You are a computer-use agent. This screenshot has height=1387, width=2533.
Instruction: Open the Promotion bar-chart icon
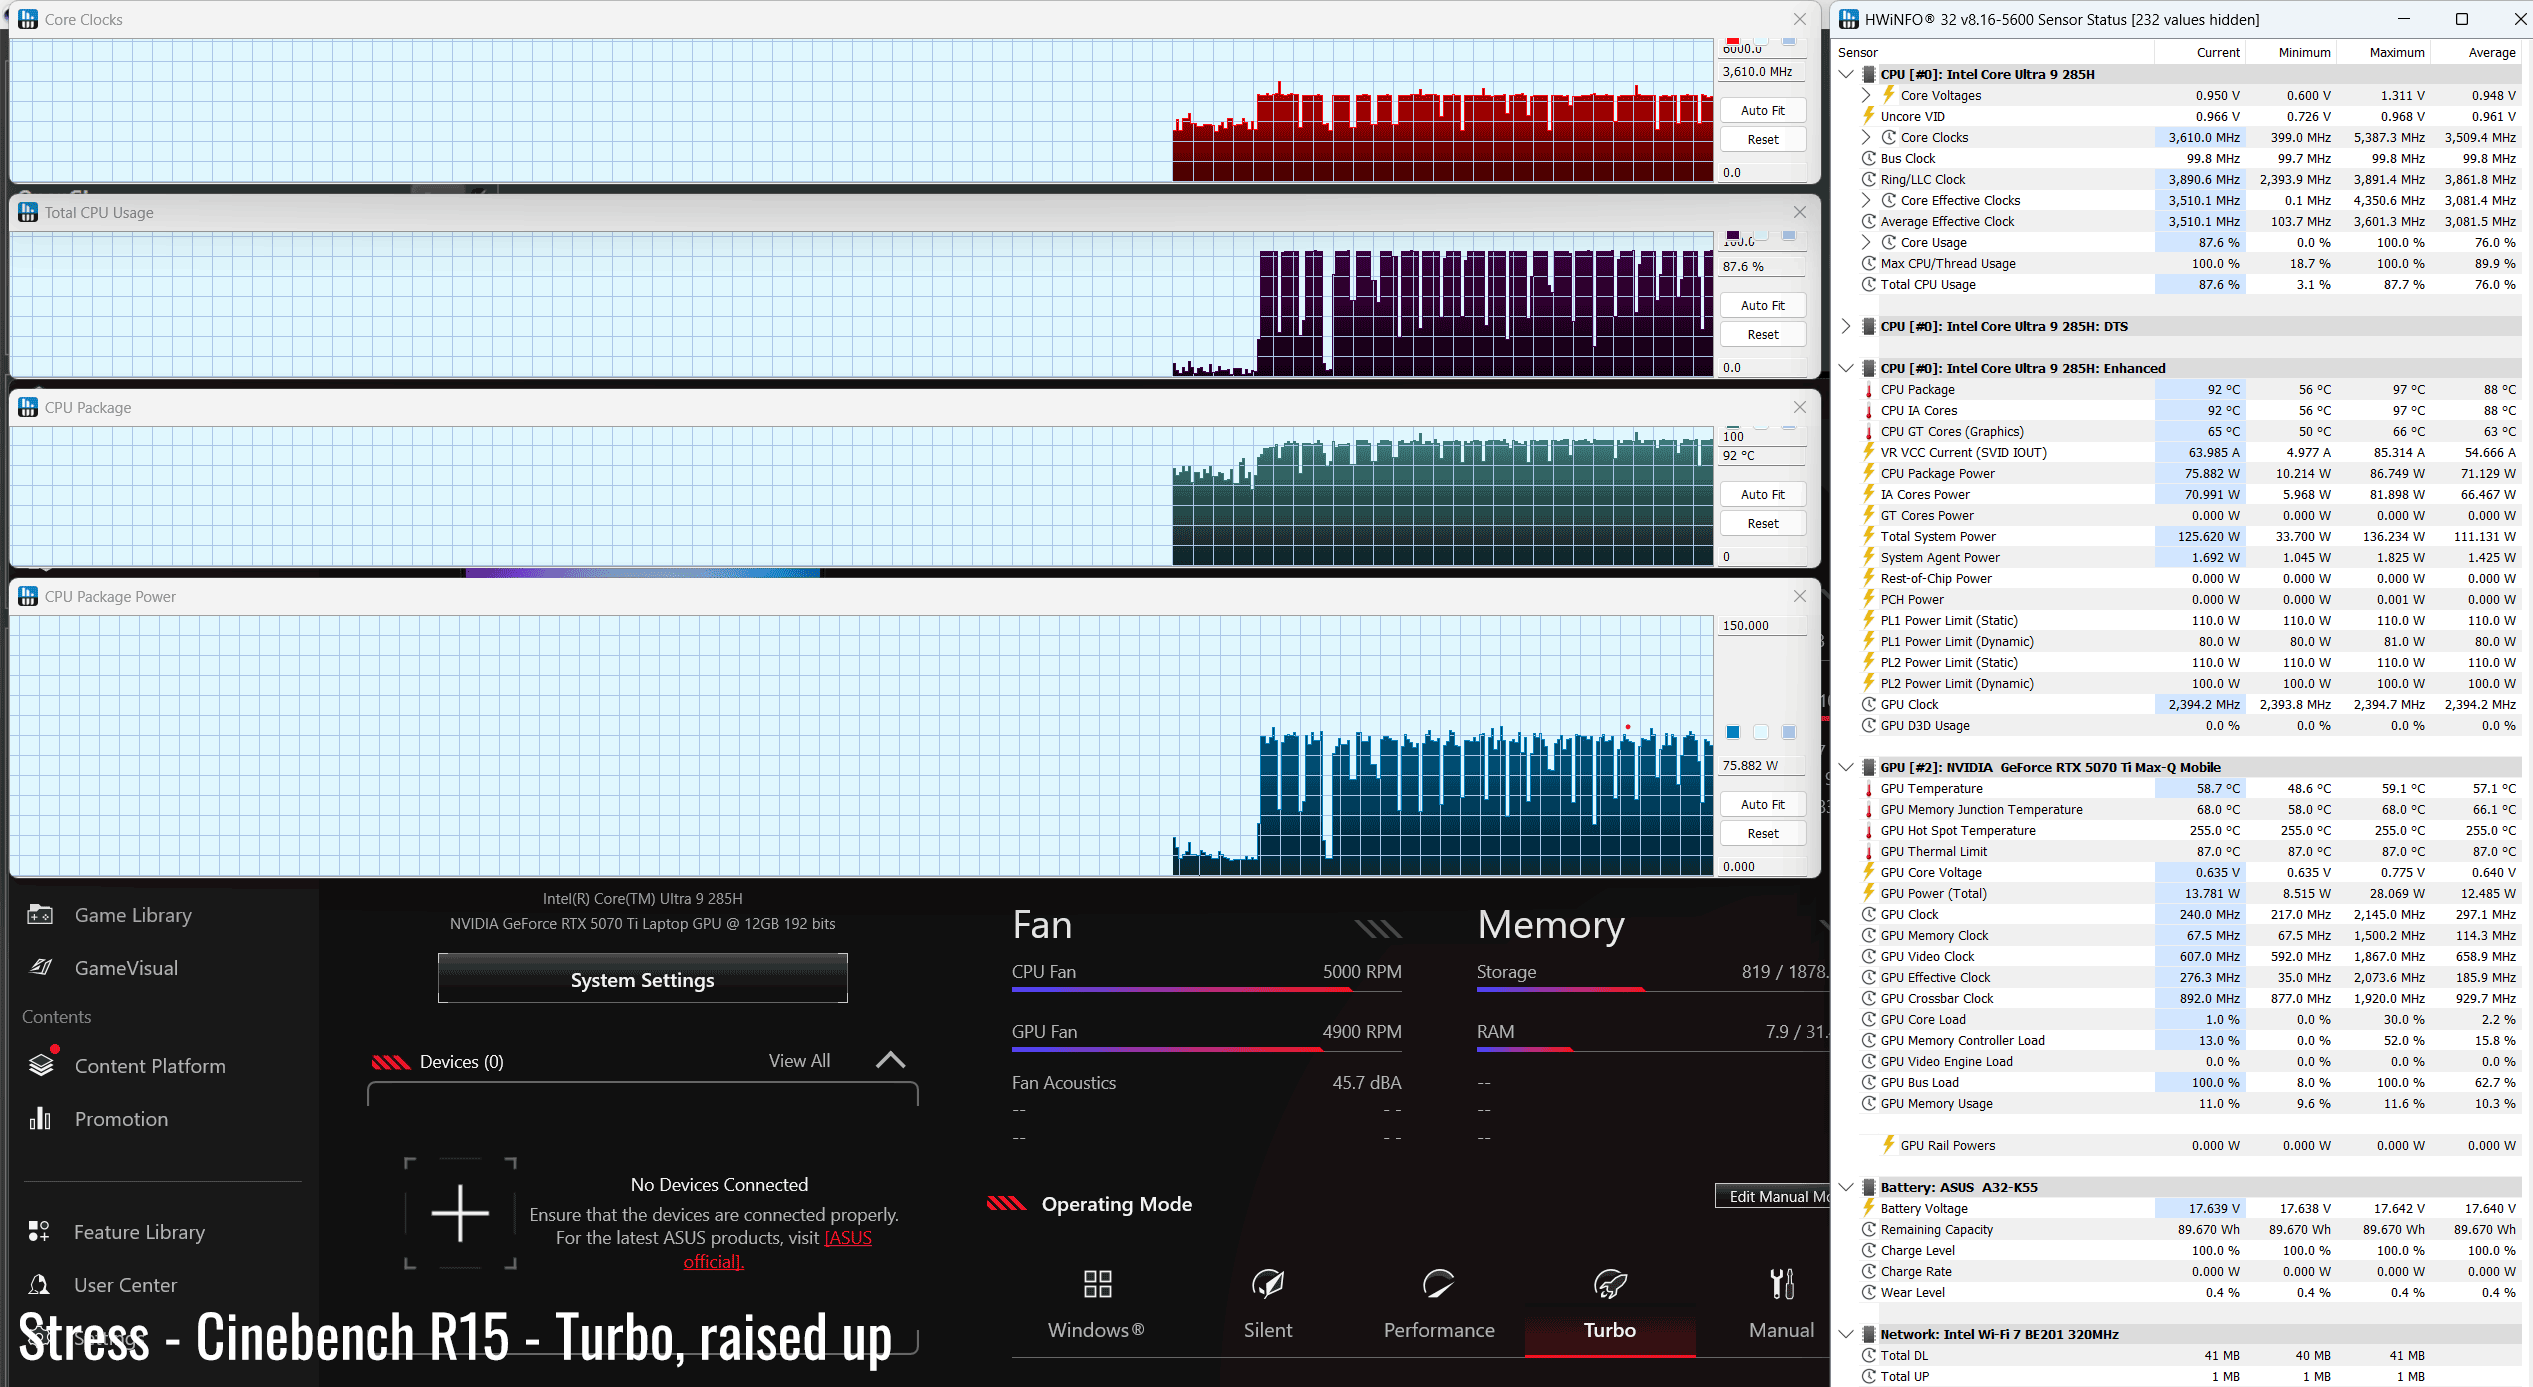coord(40,1118)
